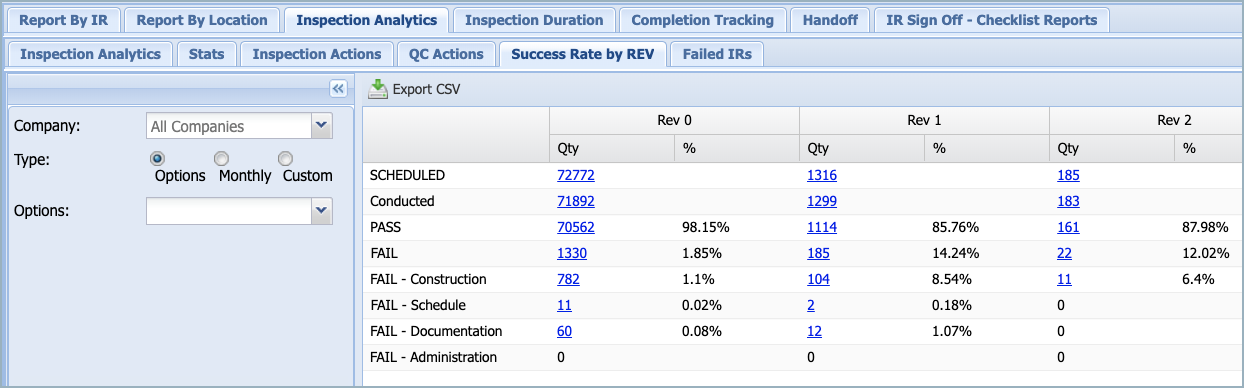Open the Inspection Duration tab
The width and height of the screenshot is (1244, 388).
[534, 20]
